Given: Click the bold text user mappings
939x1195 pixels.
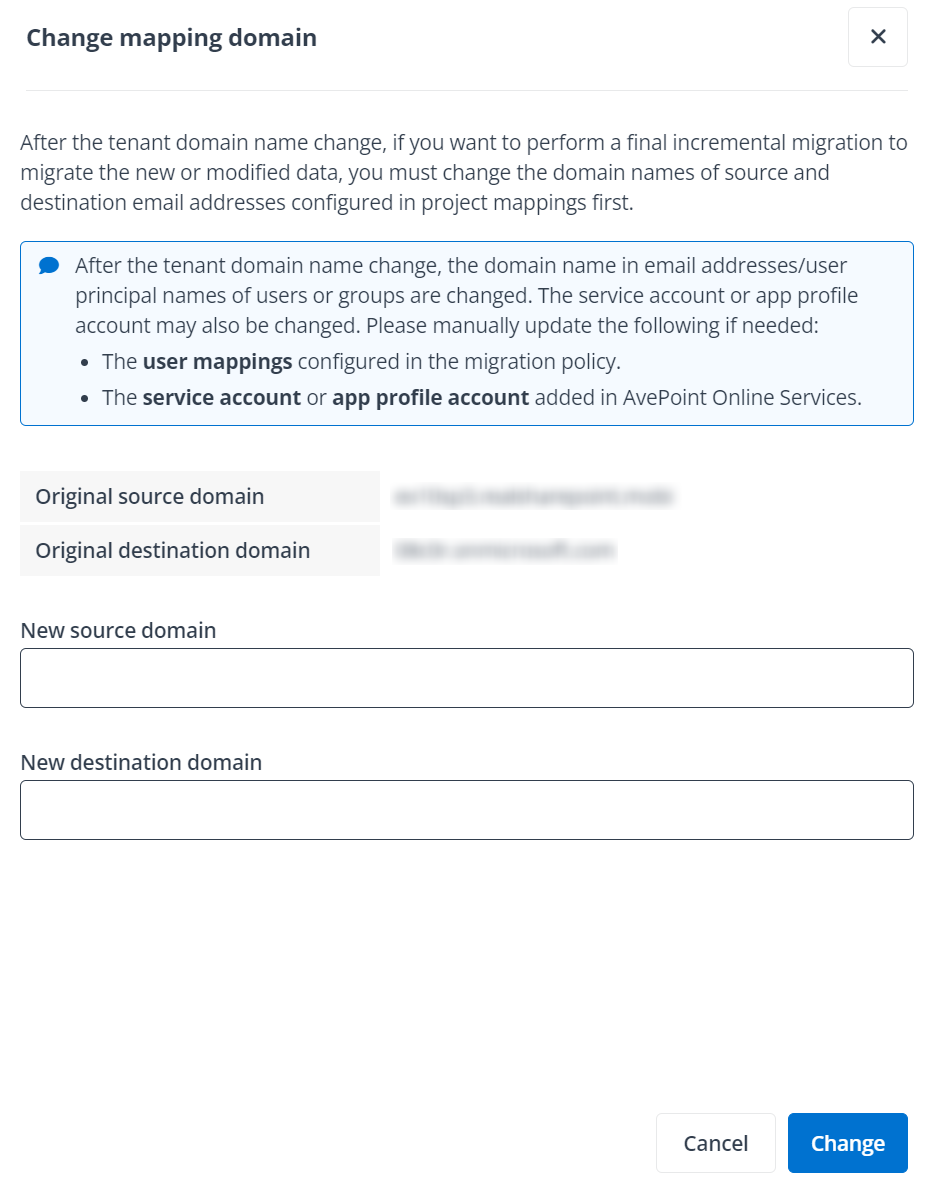Looking at the screenshot, I should [x=215, y=361].
